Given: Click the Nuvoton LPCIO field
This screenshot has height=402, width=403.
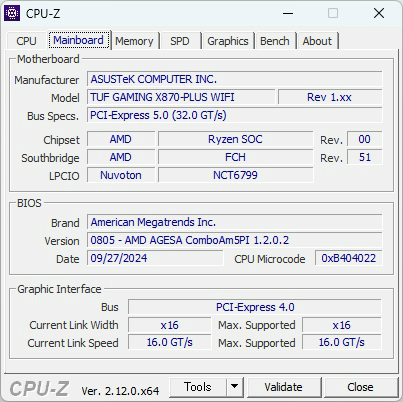Looking at the screenshot, I should coord(121,175).
